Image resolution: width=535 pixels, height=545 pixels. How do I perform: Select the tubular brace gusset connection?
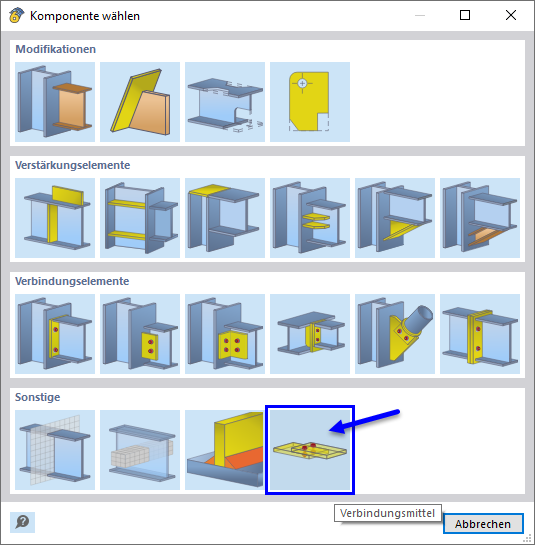pos(395,334)
